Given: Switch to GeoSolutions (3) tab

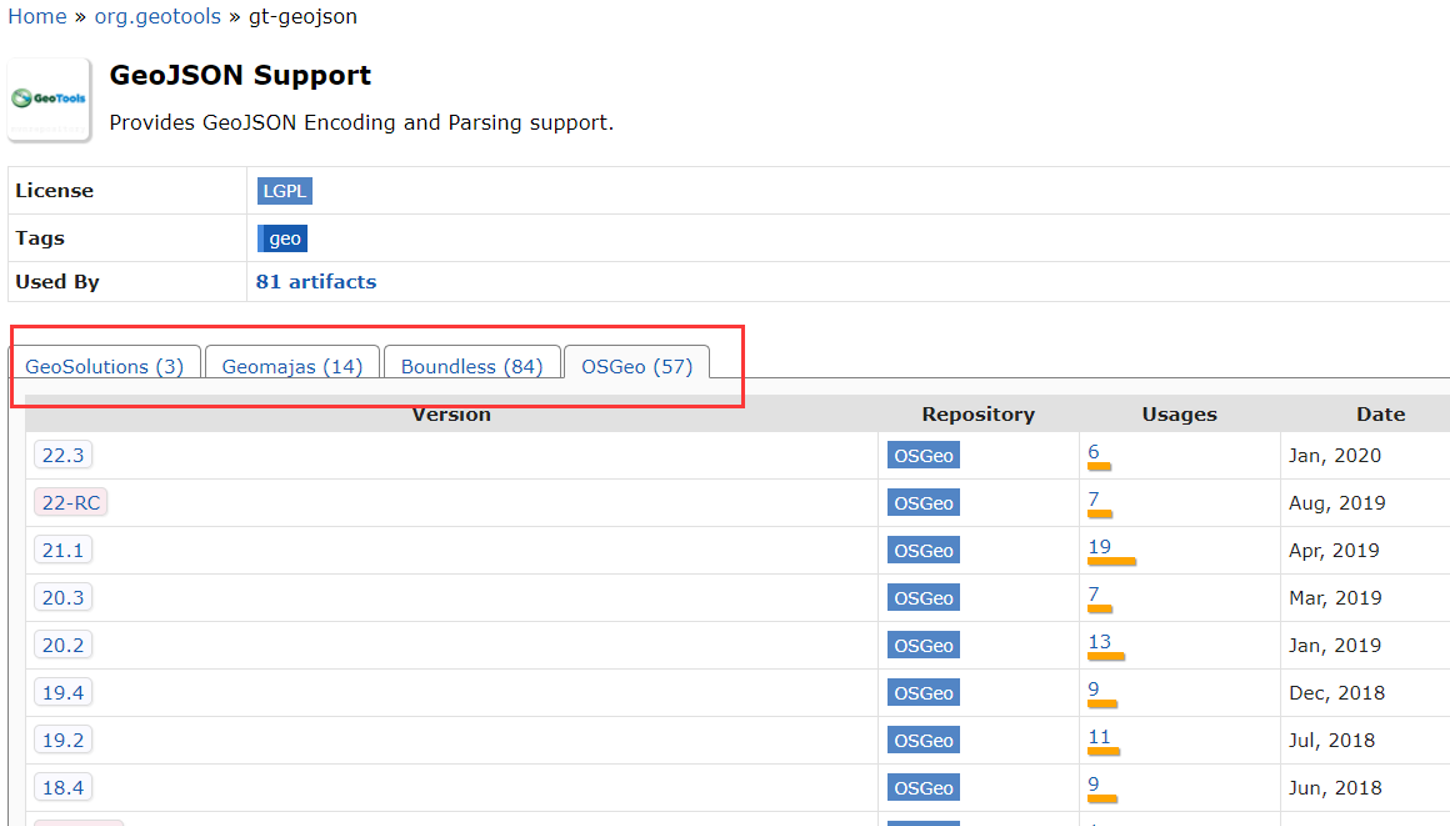Looking at the screenshot, I should coord(105,366).
